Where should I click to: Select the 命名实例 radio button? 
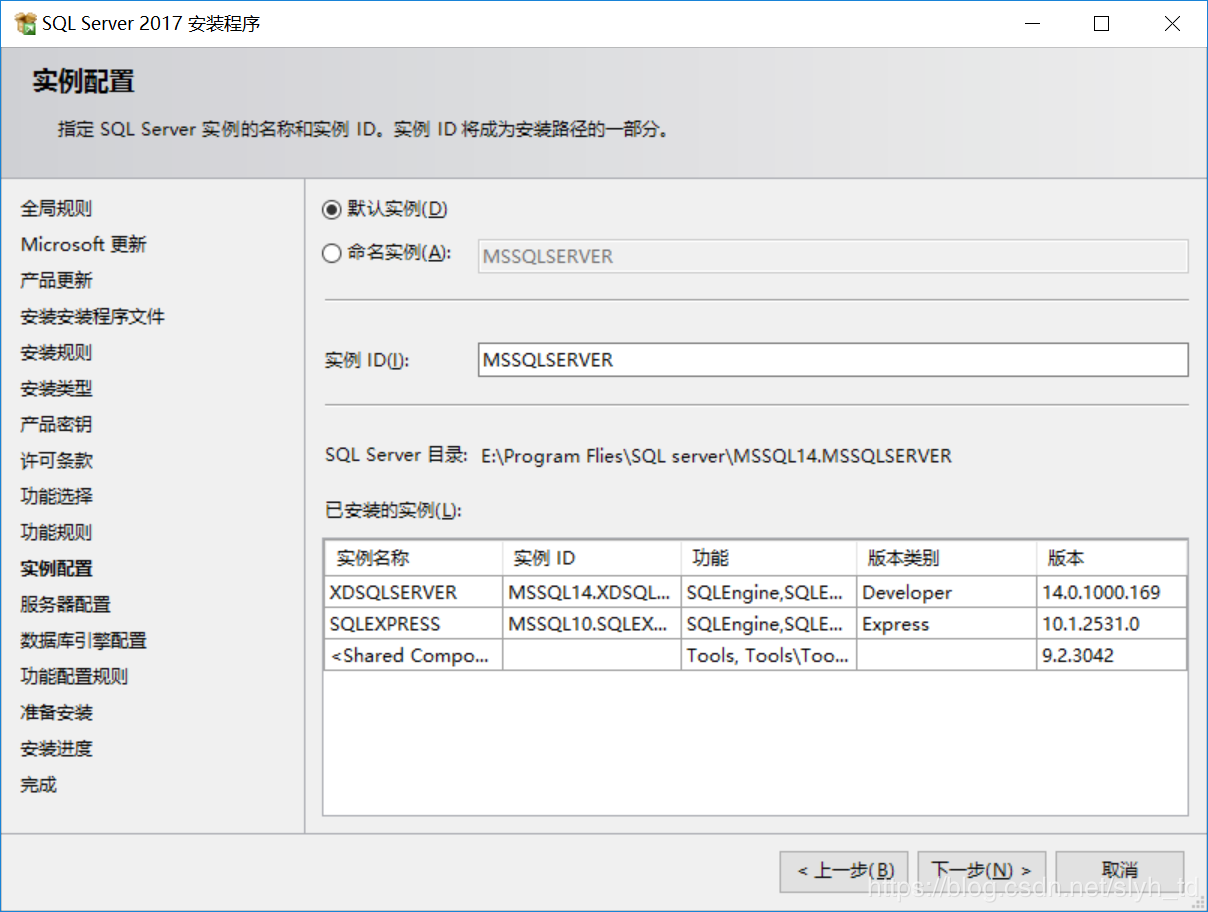click(x=332, y=254)
